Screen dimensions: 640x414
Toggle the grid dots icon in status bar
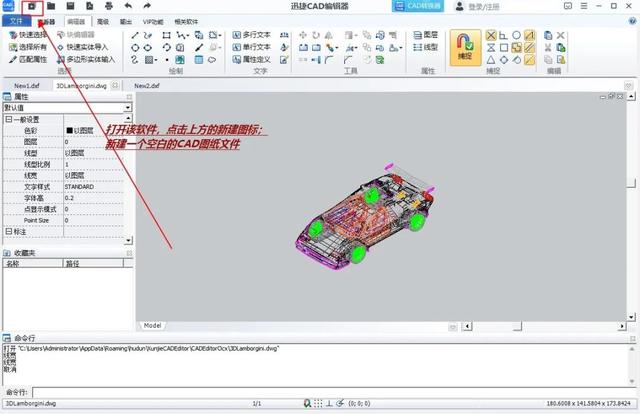(x=318, y=403)
